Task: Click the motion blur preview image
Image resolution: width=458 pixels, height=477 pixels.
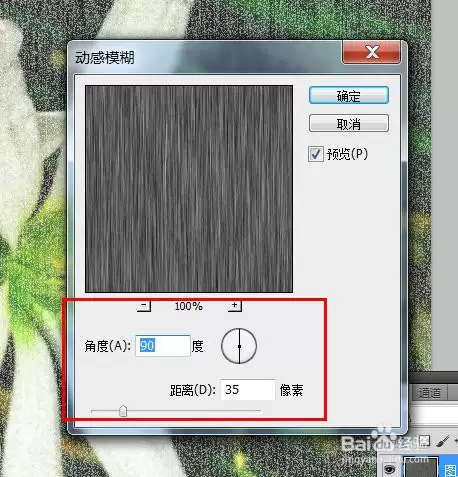Action: 189,189
